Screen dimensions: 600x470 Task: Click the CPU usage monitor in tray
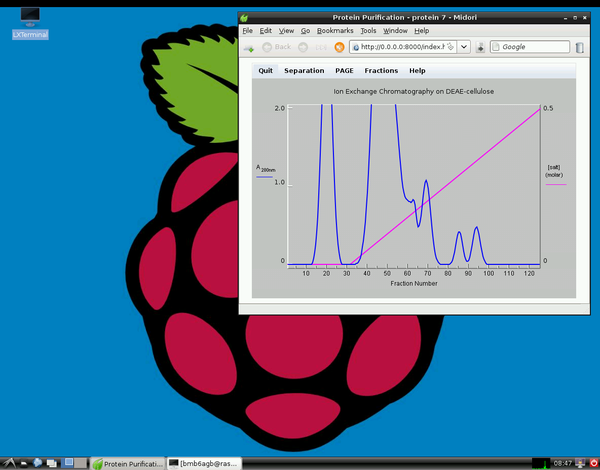(541, 463)
